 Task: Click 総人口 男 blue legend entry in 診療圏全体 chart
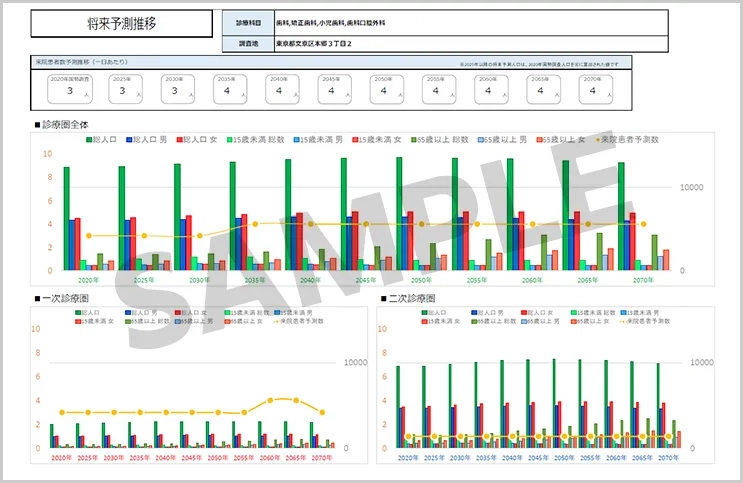(146, 140)
